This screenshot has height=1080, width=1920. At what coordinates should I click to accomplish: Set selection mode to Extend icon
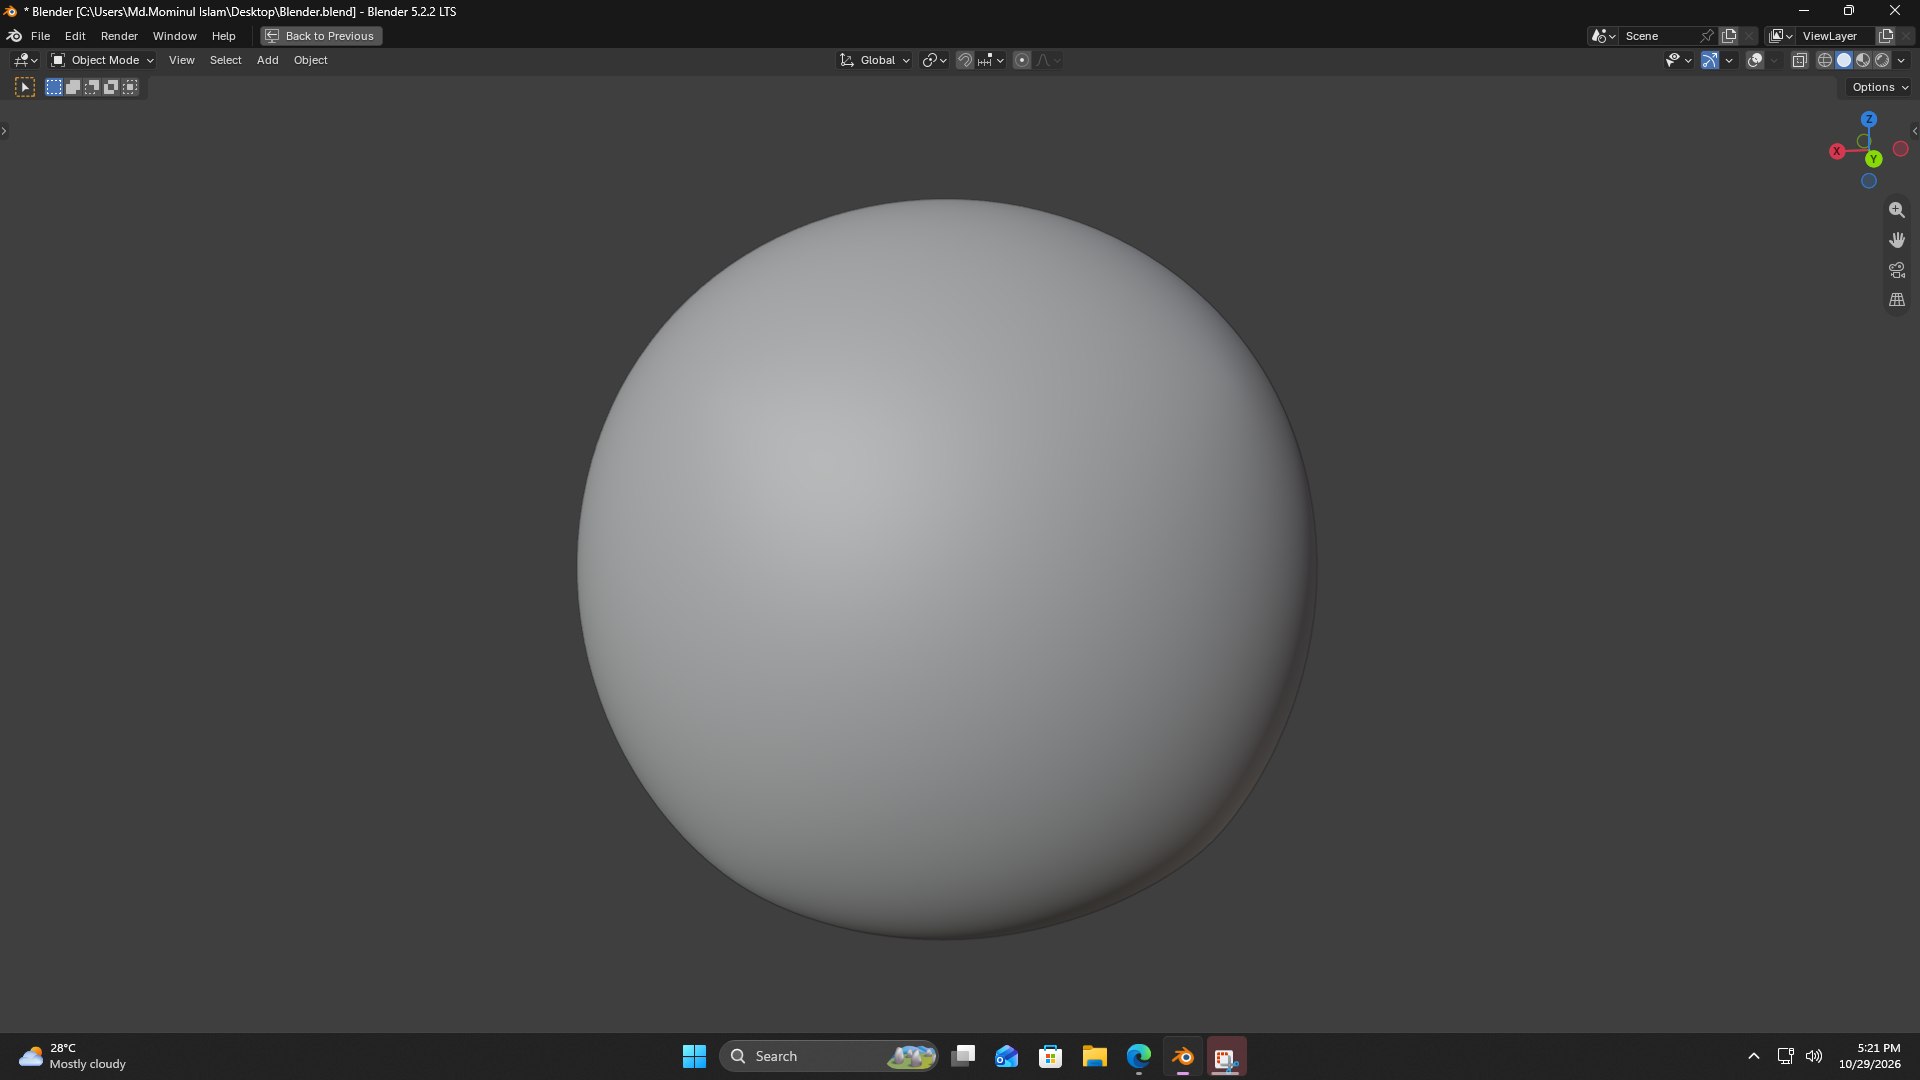point(73,88)
